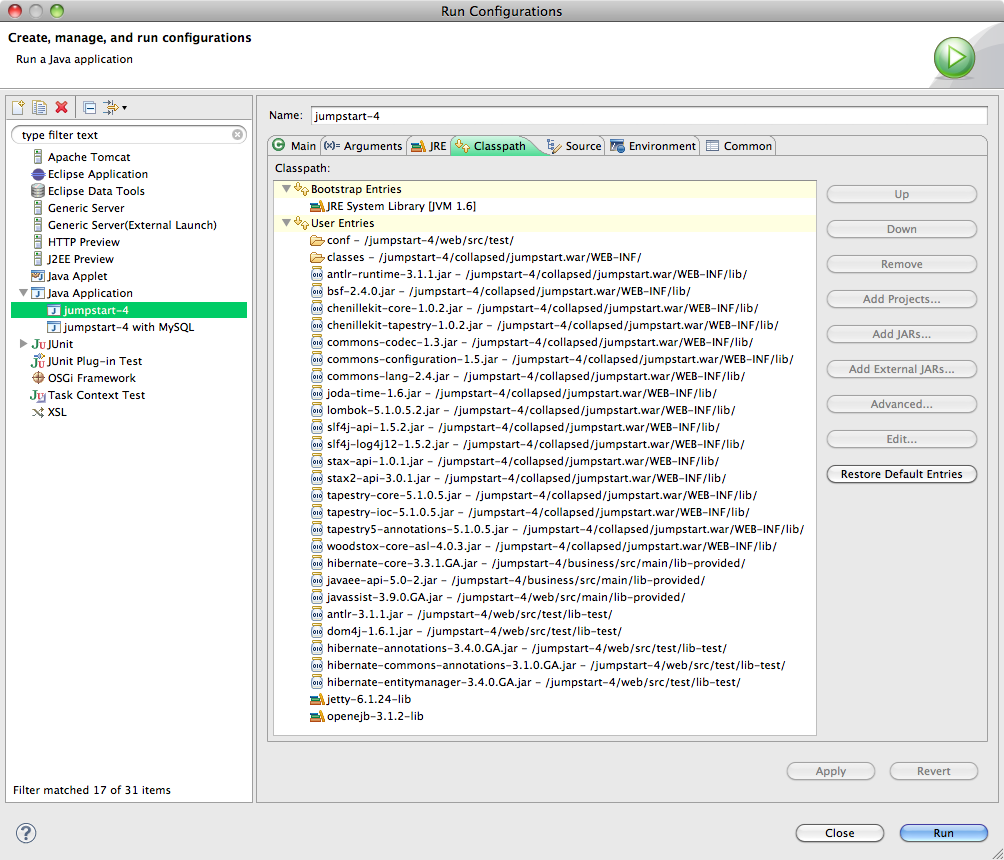Select hibernate-core-3.3.1.GA.jar entry
This screenshot has height=860, width=1004.
(528, 564)
